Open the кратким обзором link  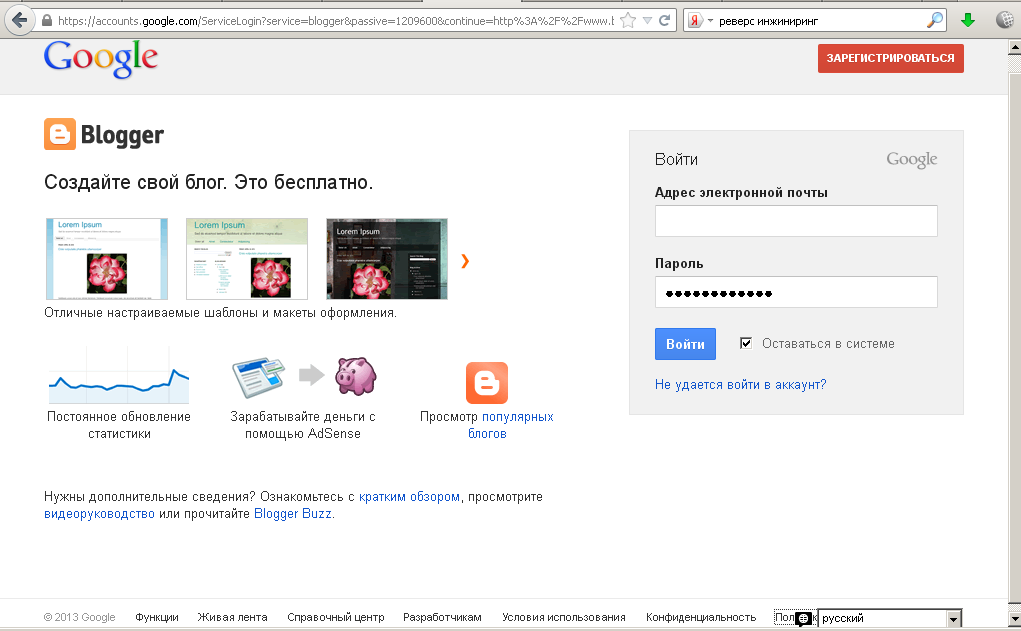point(410,497)
